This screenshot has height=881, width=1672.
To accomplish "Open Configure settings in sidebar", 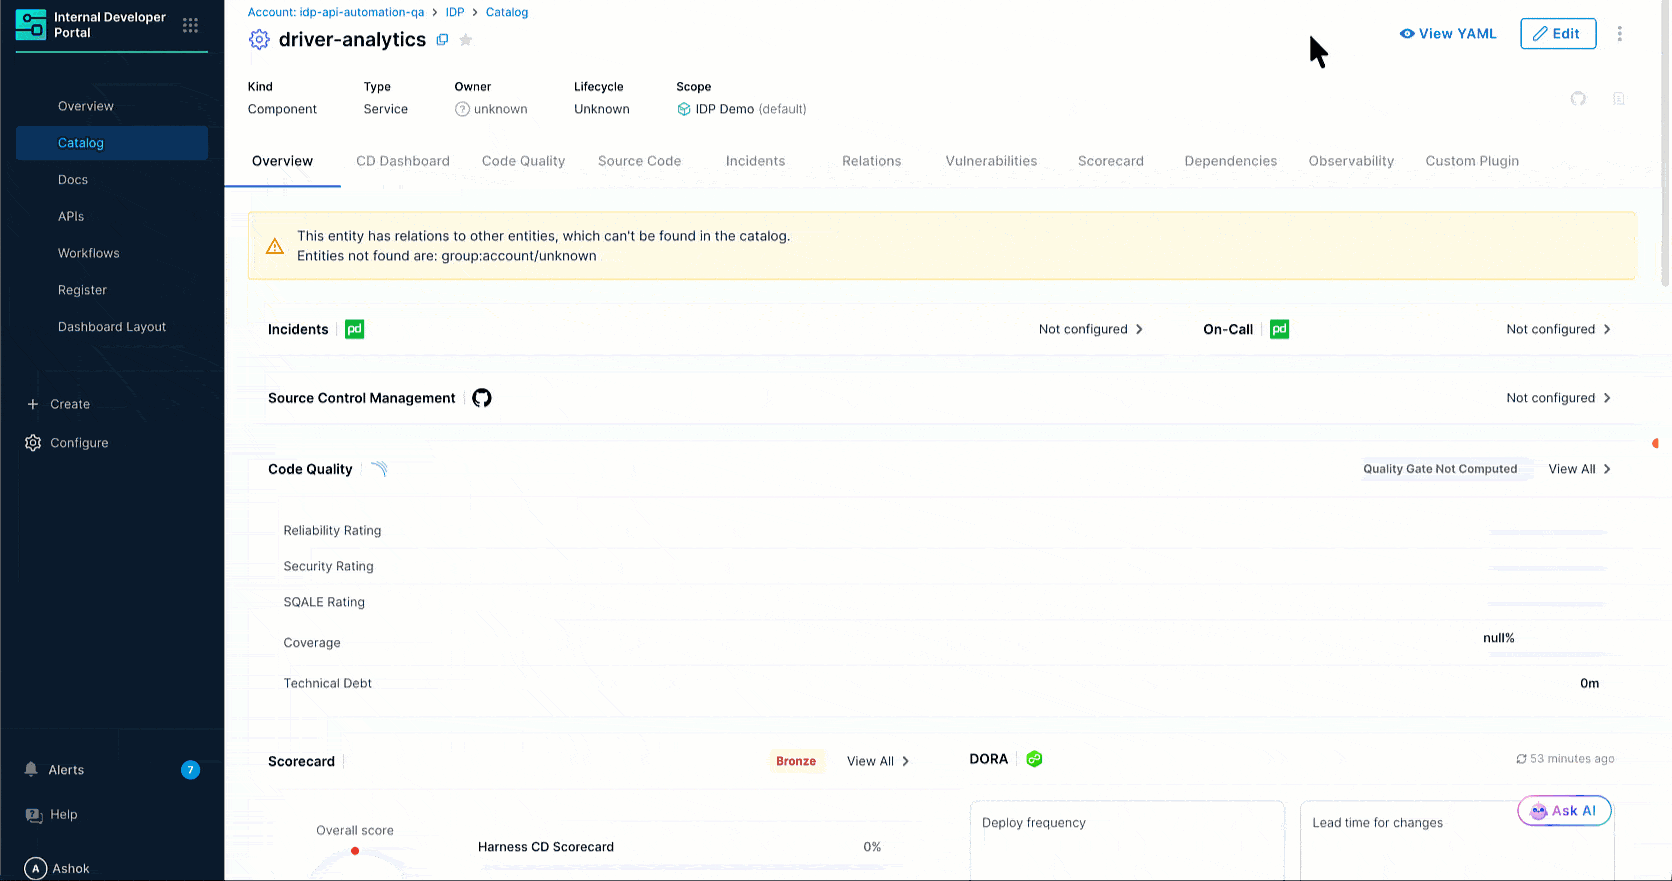I will point(66,443).
